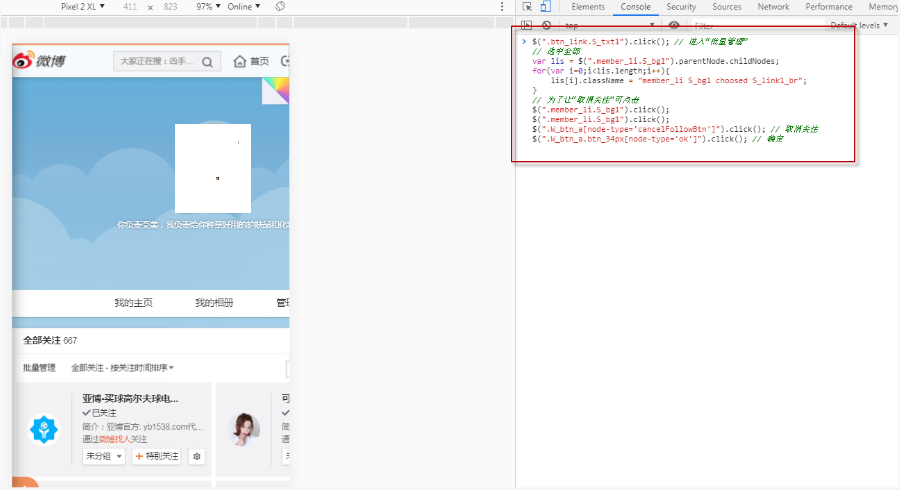Switch to the Network tab
900x490 pixels.
pos(773,7)
